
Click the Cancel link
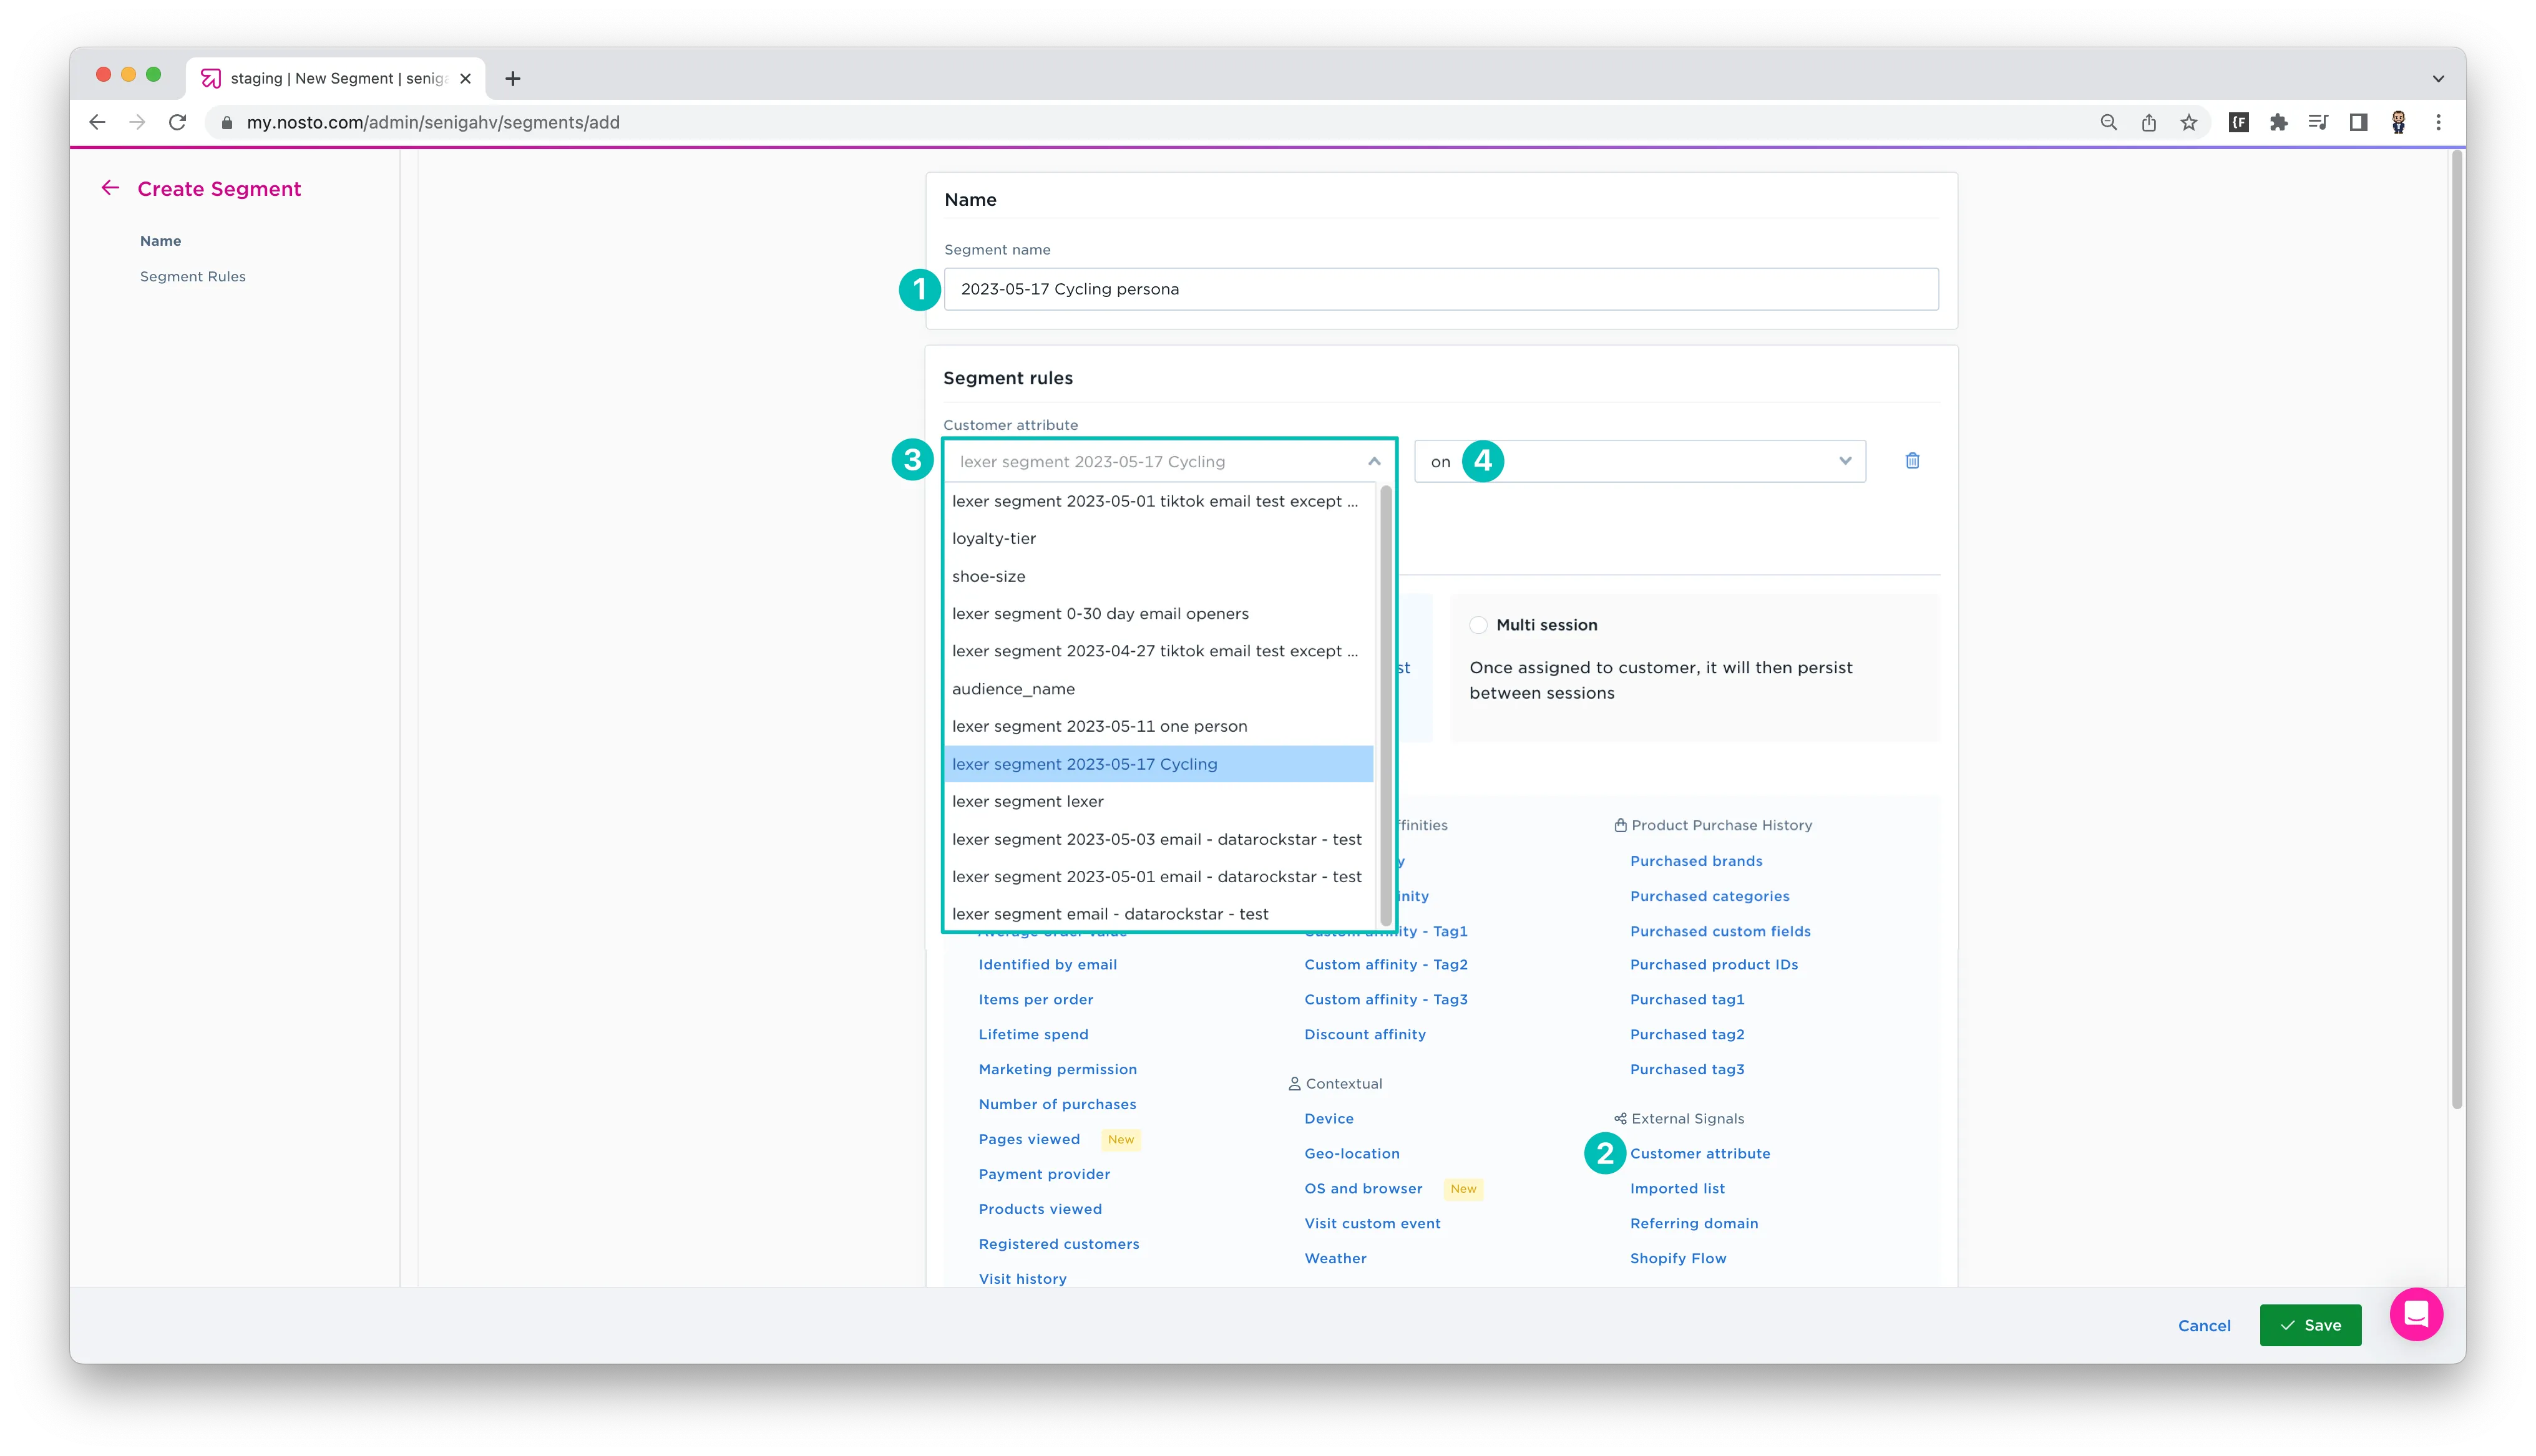pos(2204,1325)
